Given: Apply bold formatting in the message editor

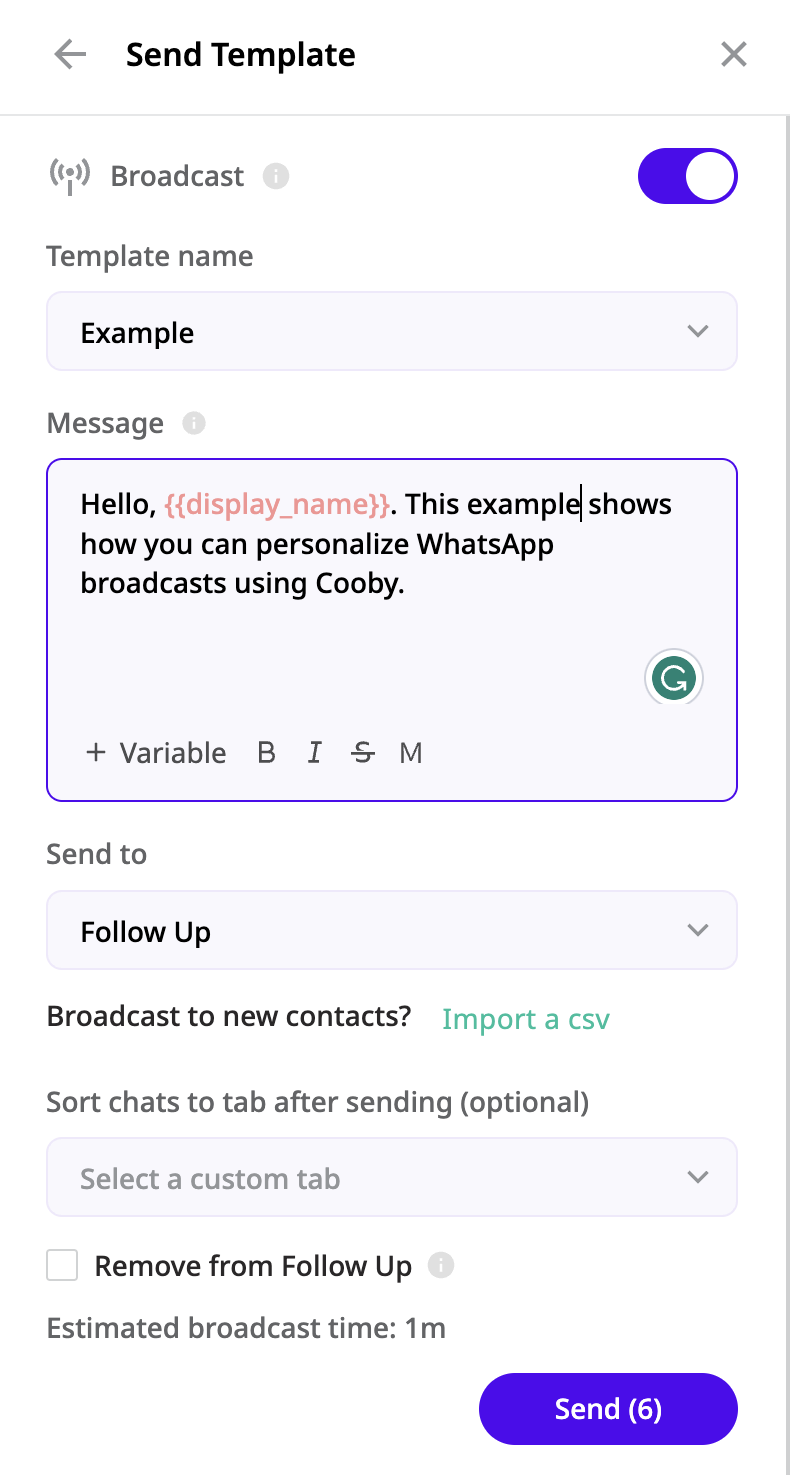Looking at the screenshot, I should [x=266, y=753].
